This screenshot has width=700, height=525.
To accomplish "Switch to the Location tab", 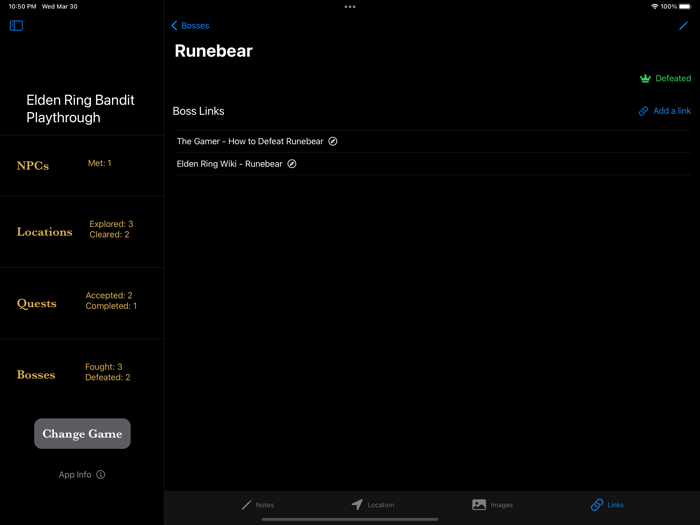I will 372,505.
